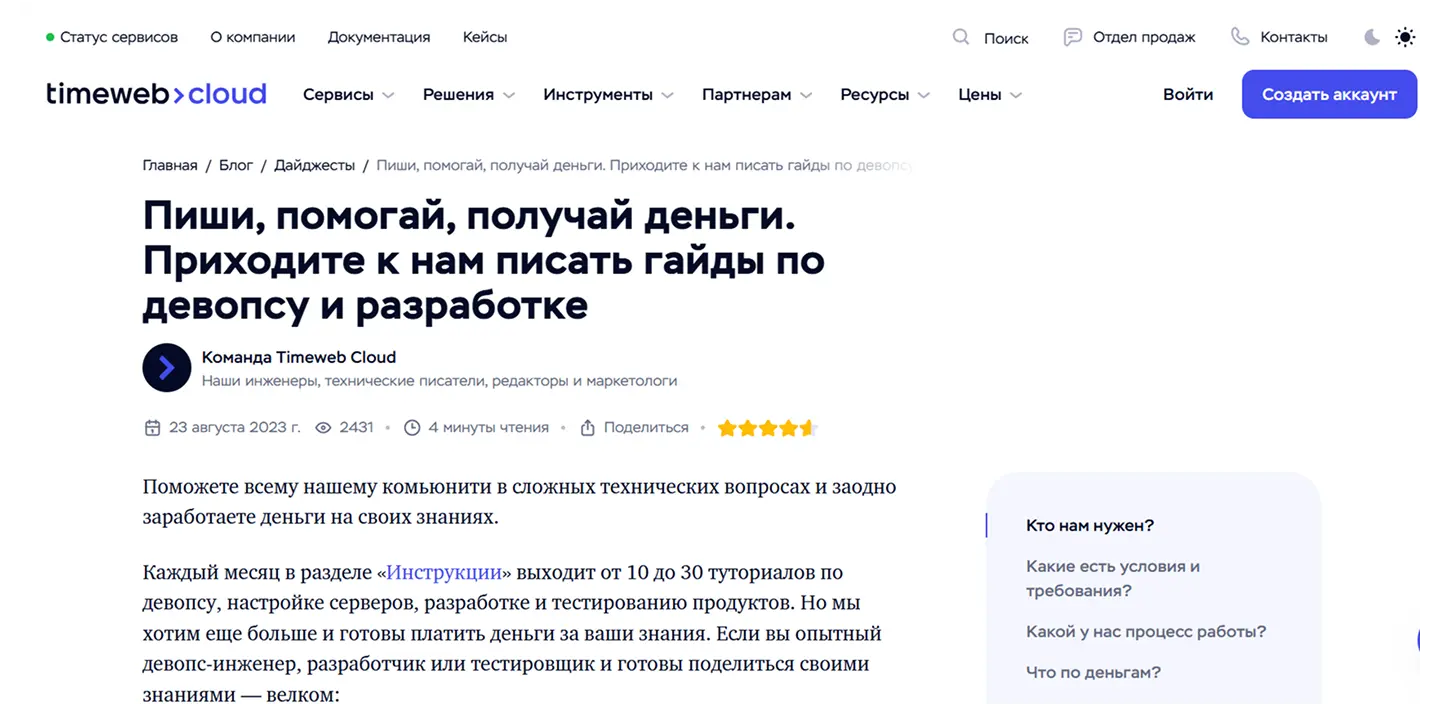Click the timeweb cloud logo
Screen dimensions: 1440x706
point(156,94)
